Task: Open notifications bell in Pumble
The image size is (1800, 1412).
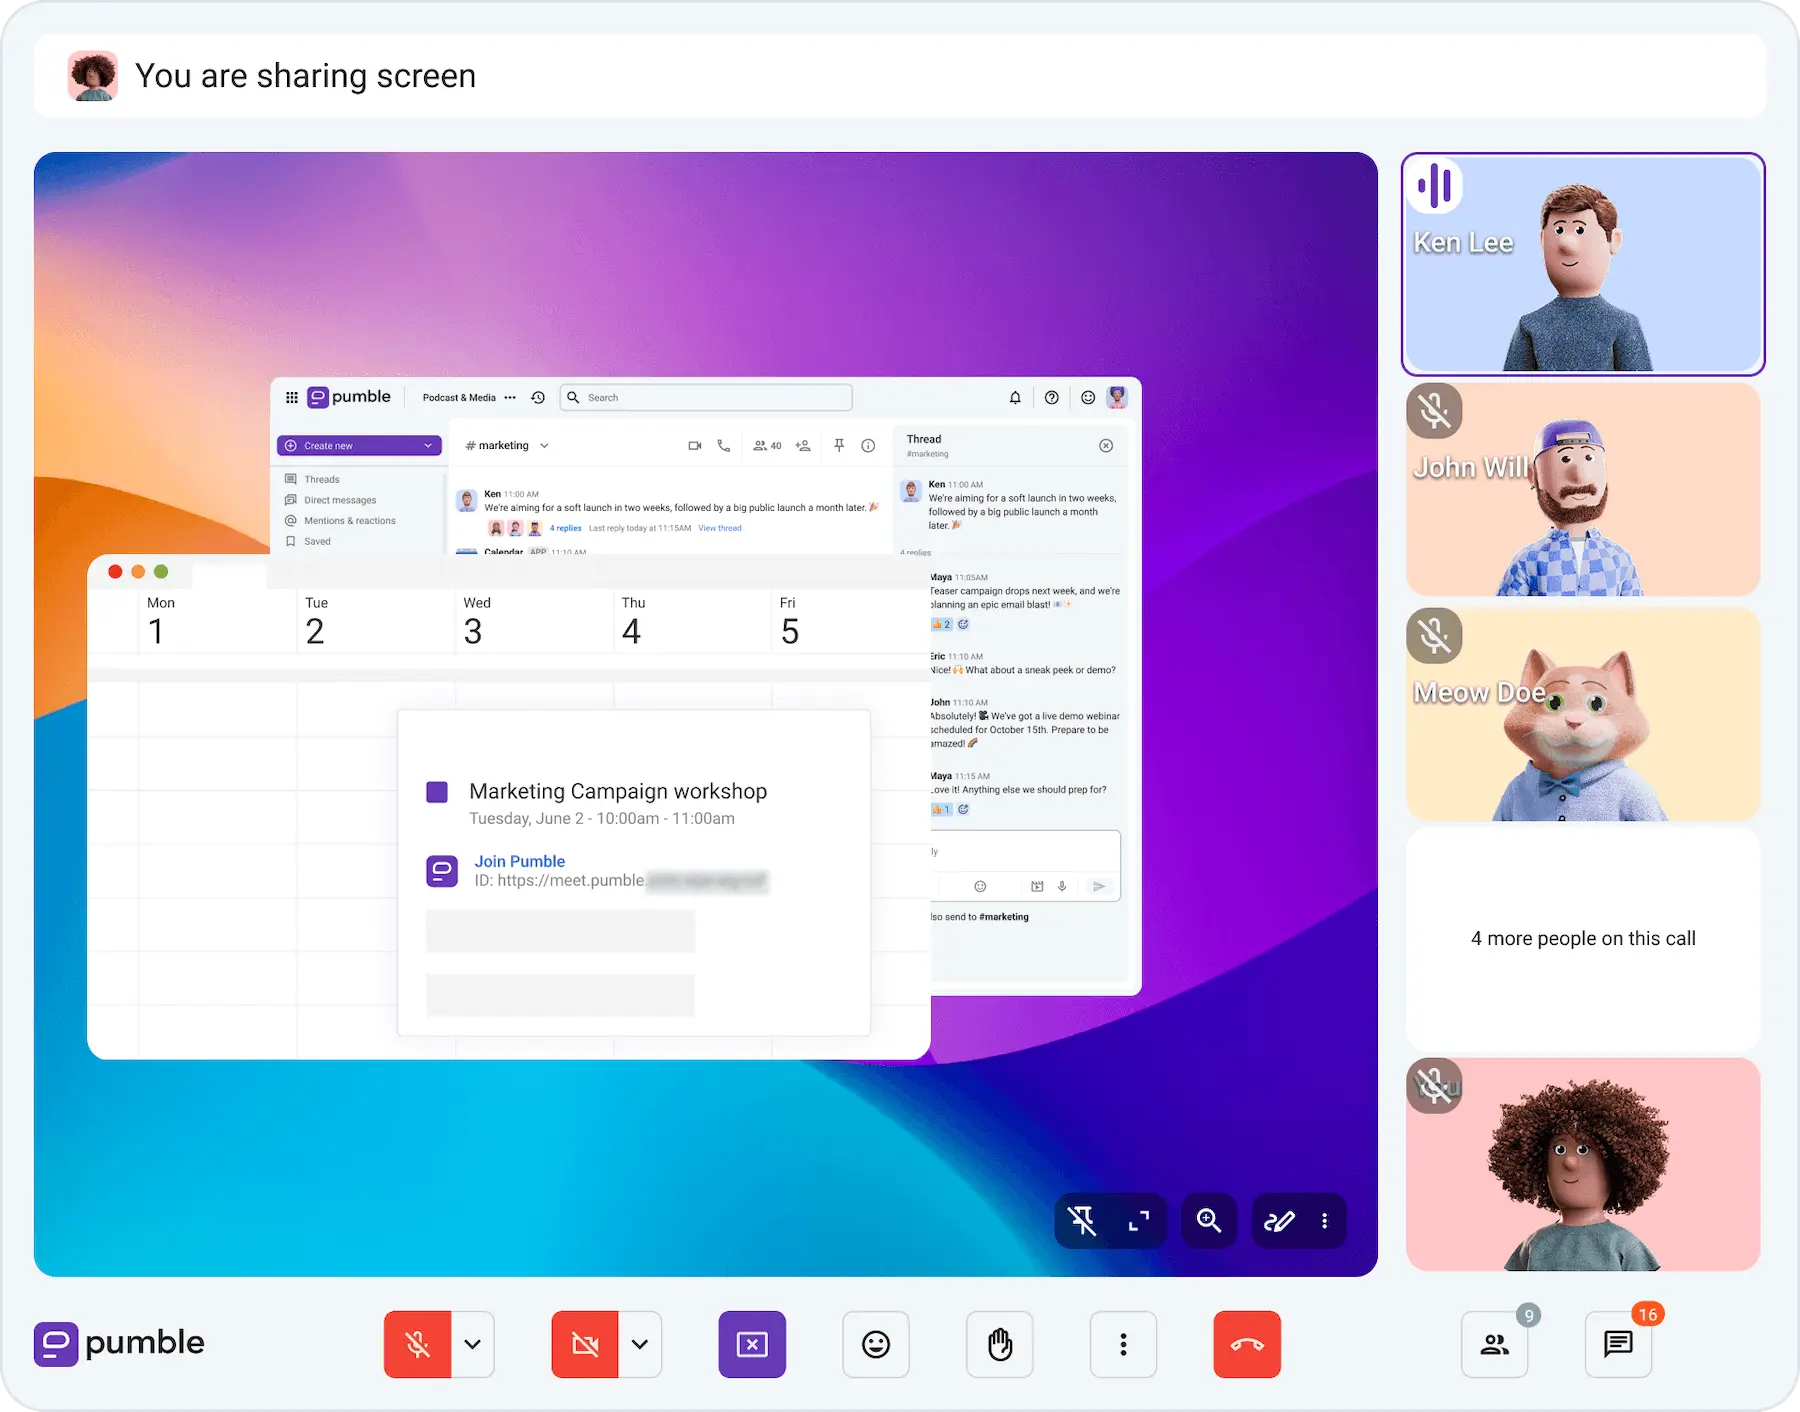Action: click(x=1015, y=397)
